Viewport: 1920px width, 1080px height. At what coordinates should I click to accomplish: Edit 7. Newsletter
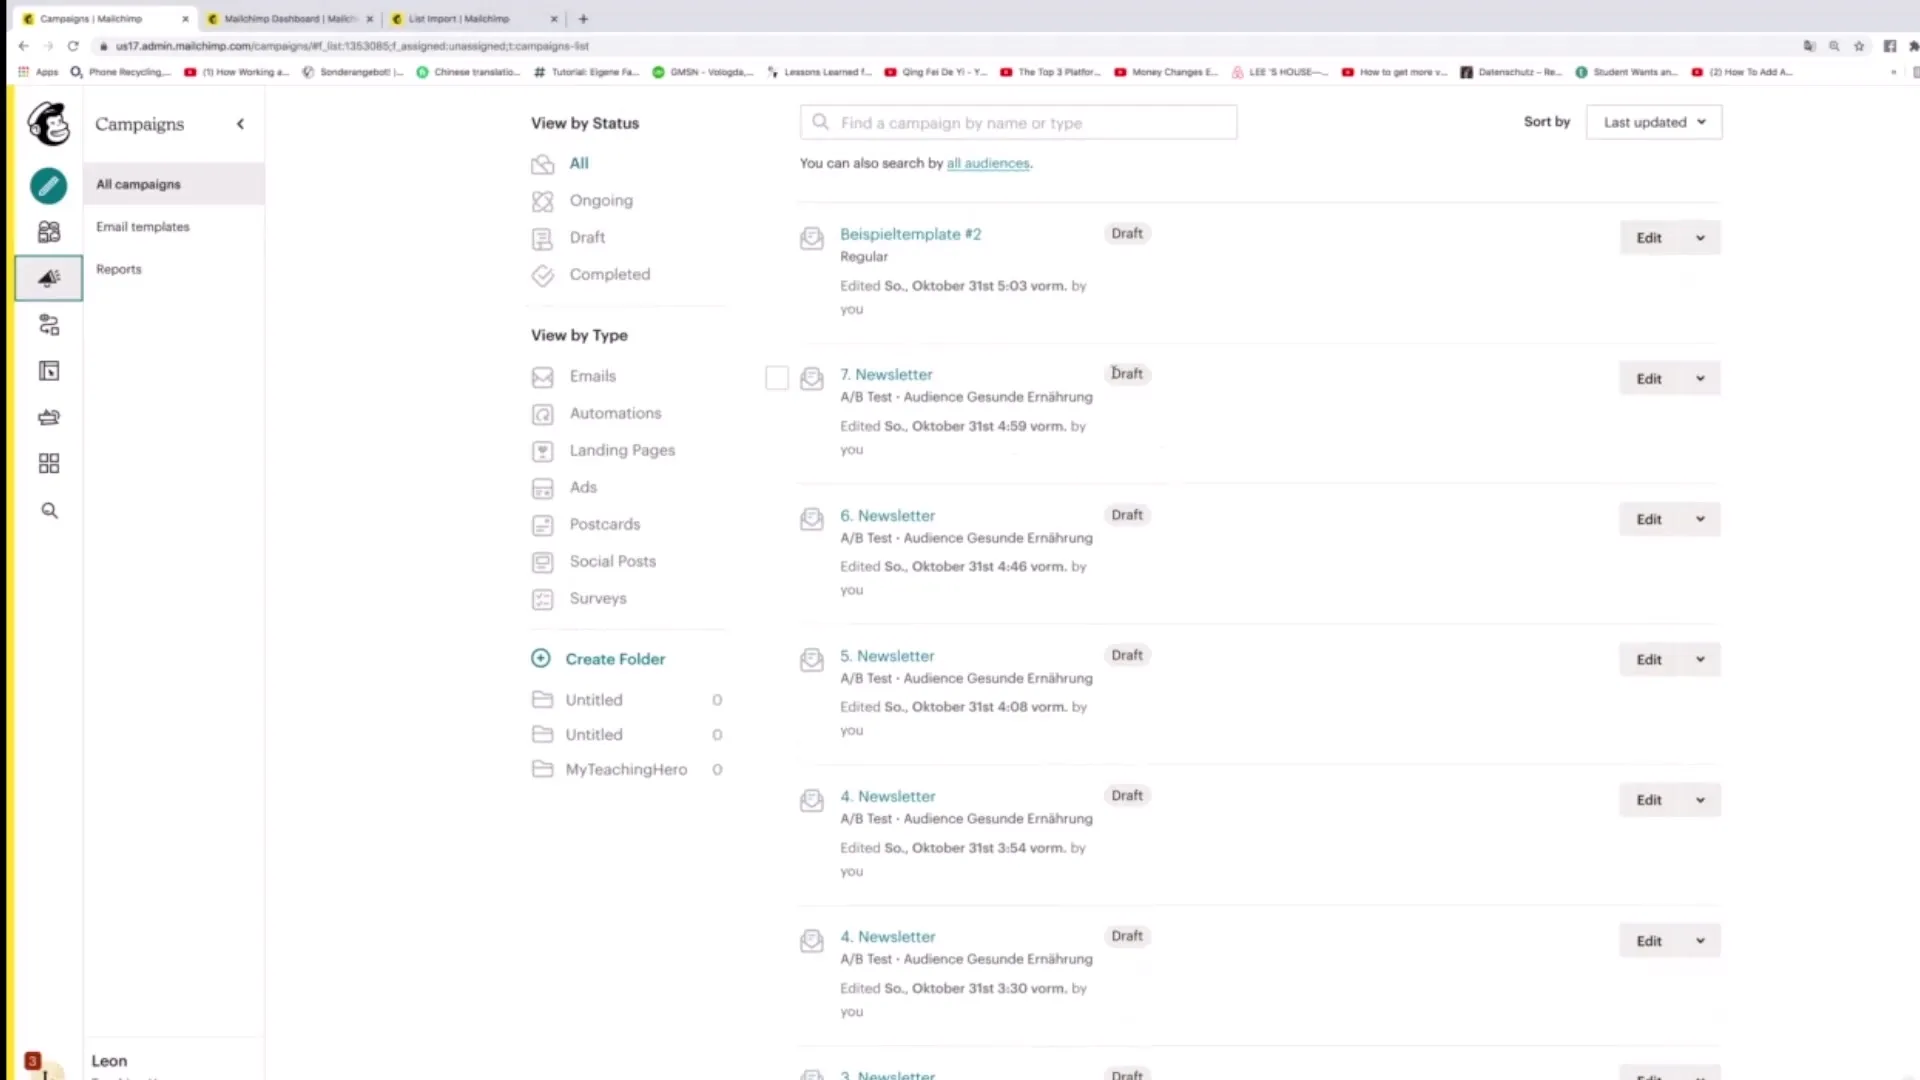click(1649, 379)
